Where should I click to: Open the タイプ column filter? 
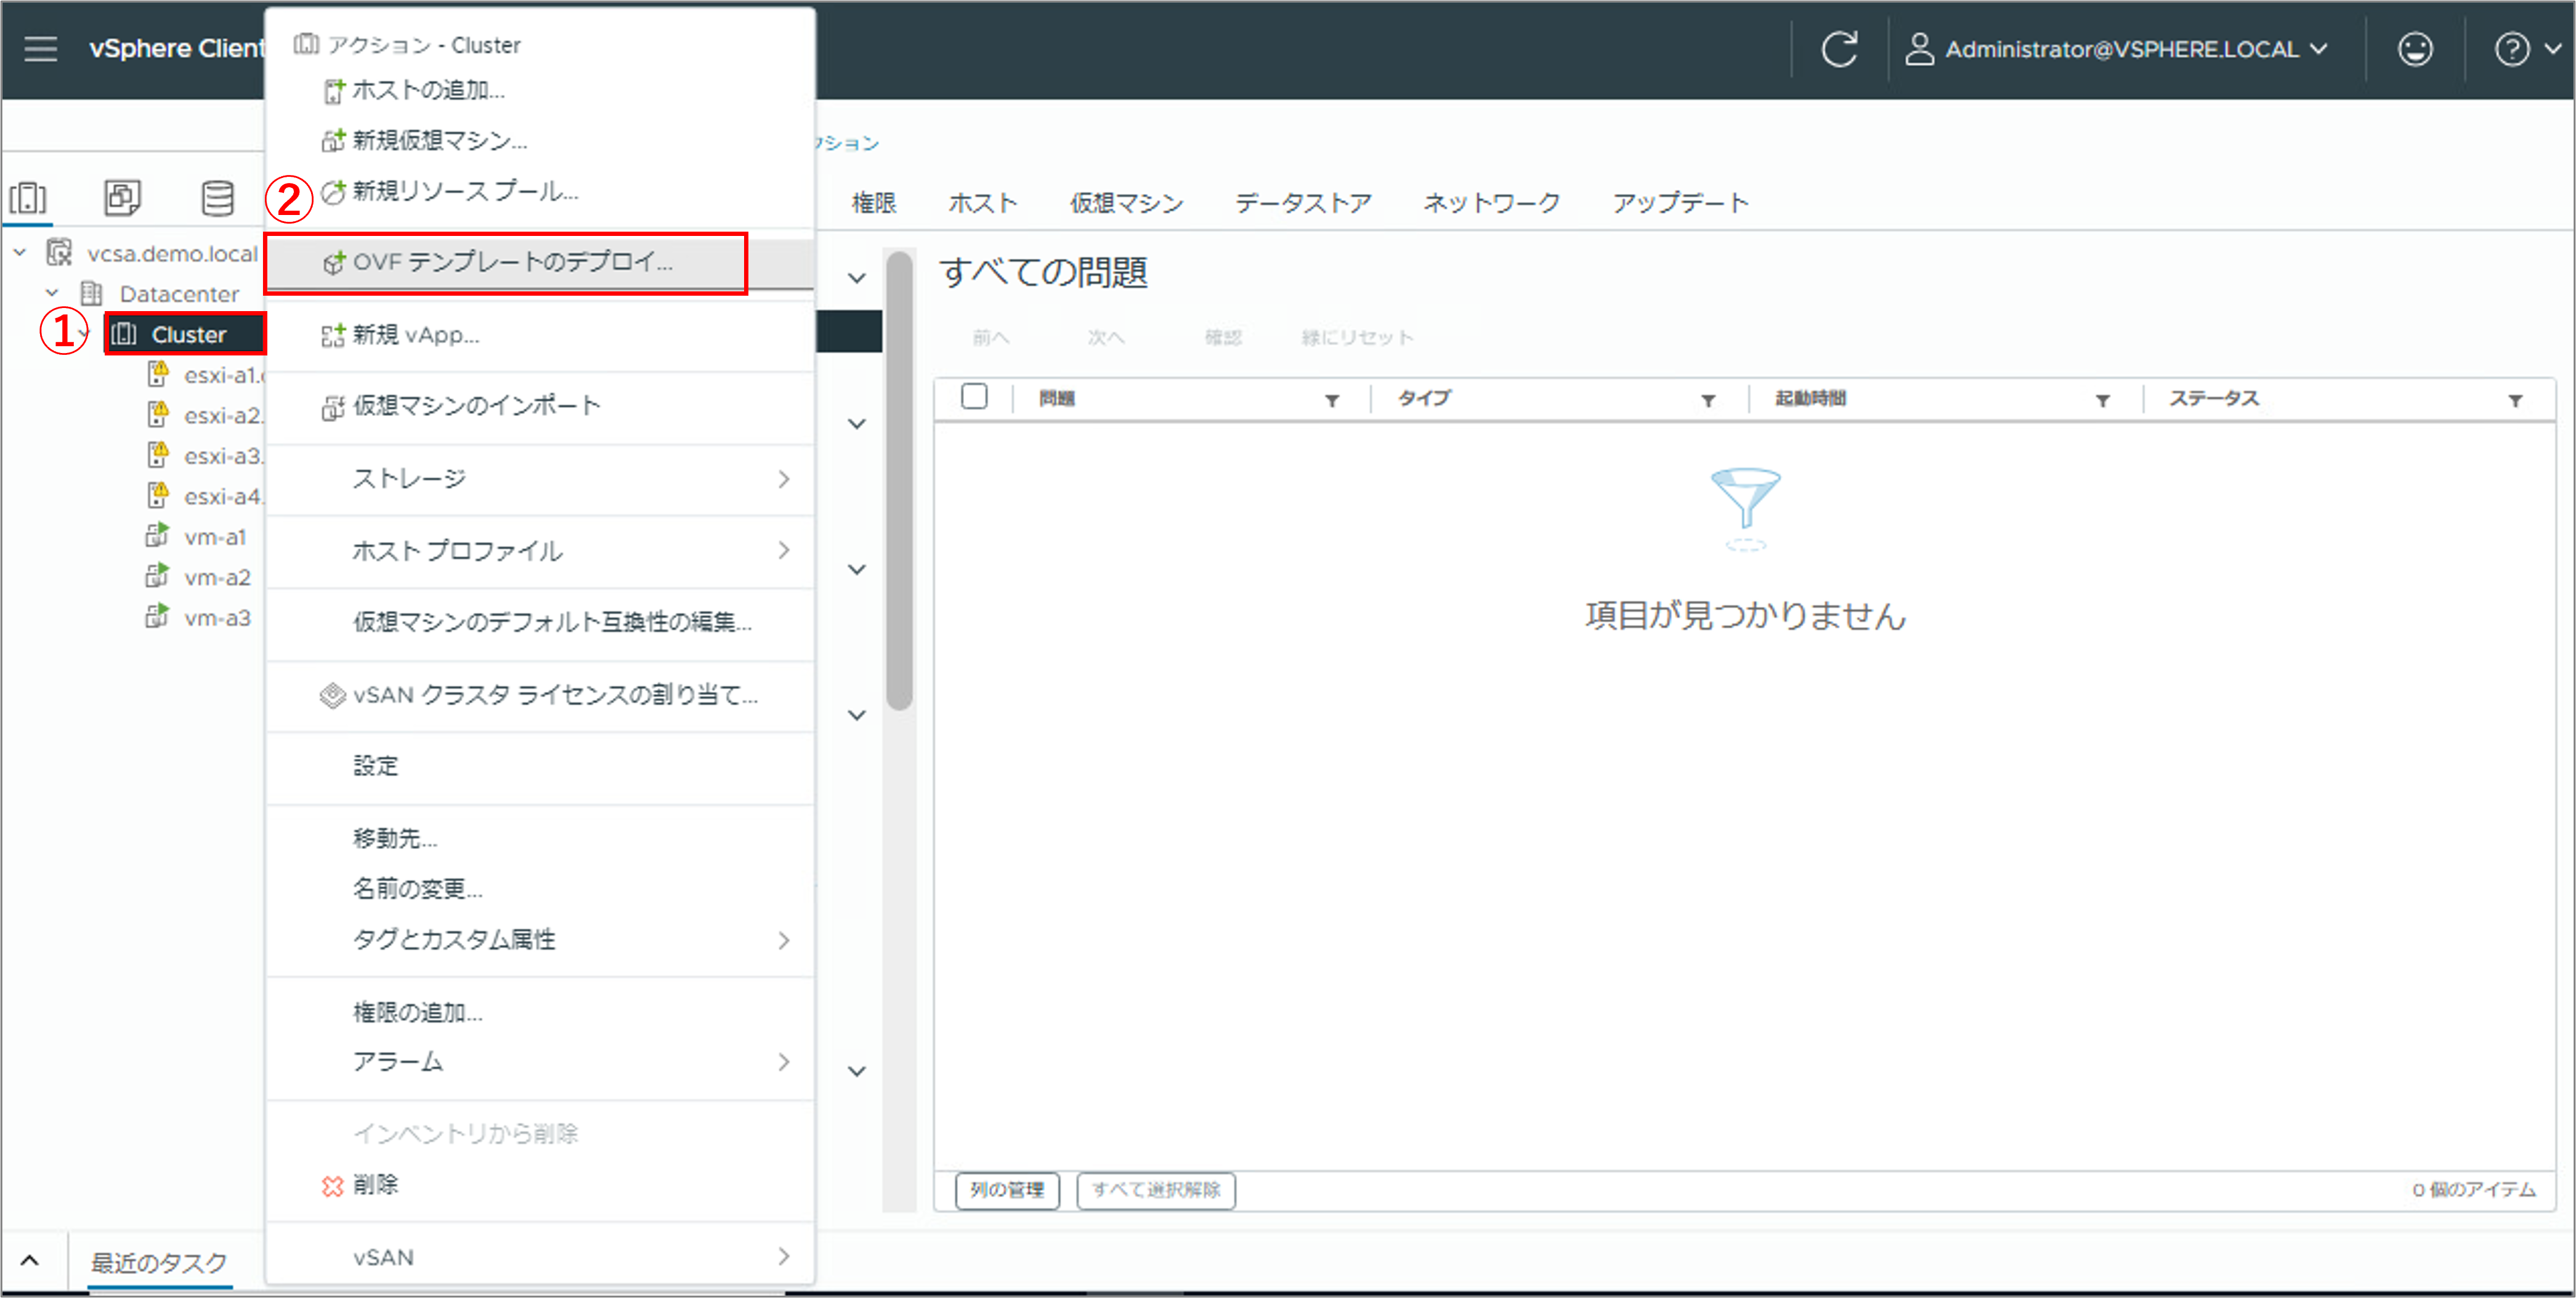coord(1708,400)
